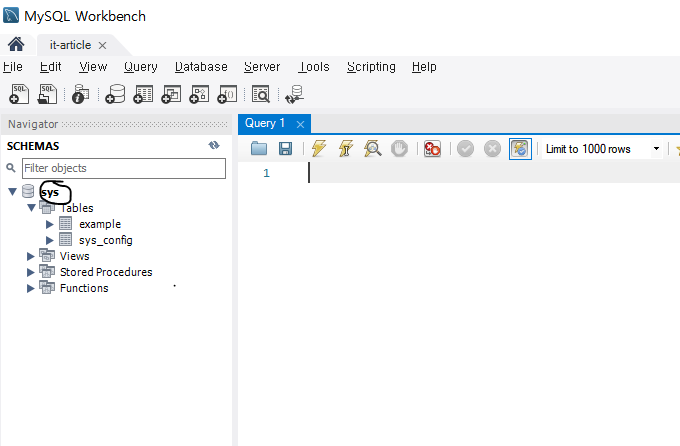Select the Query 1 tab

tap(265, 123)
